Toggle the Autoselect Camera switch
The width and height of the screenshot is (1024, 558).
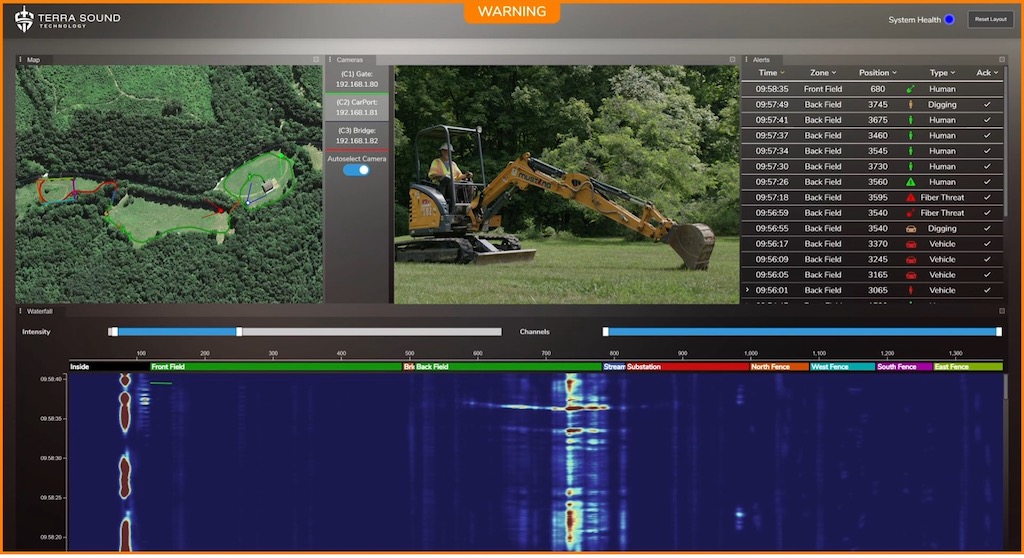point(357,170)
